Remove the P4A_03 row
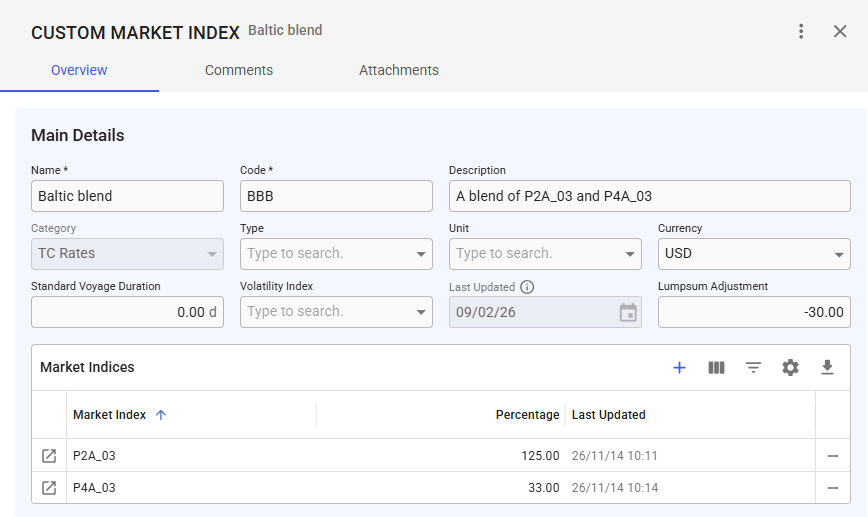Viewport: 868px width, 517px height. [832, 488]
